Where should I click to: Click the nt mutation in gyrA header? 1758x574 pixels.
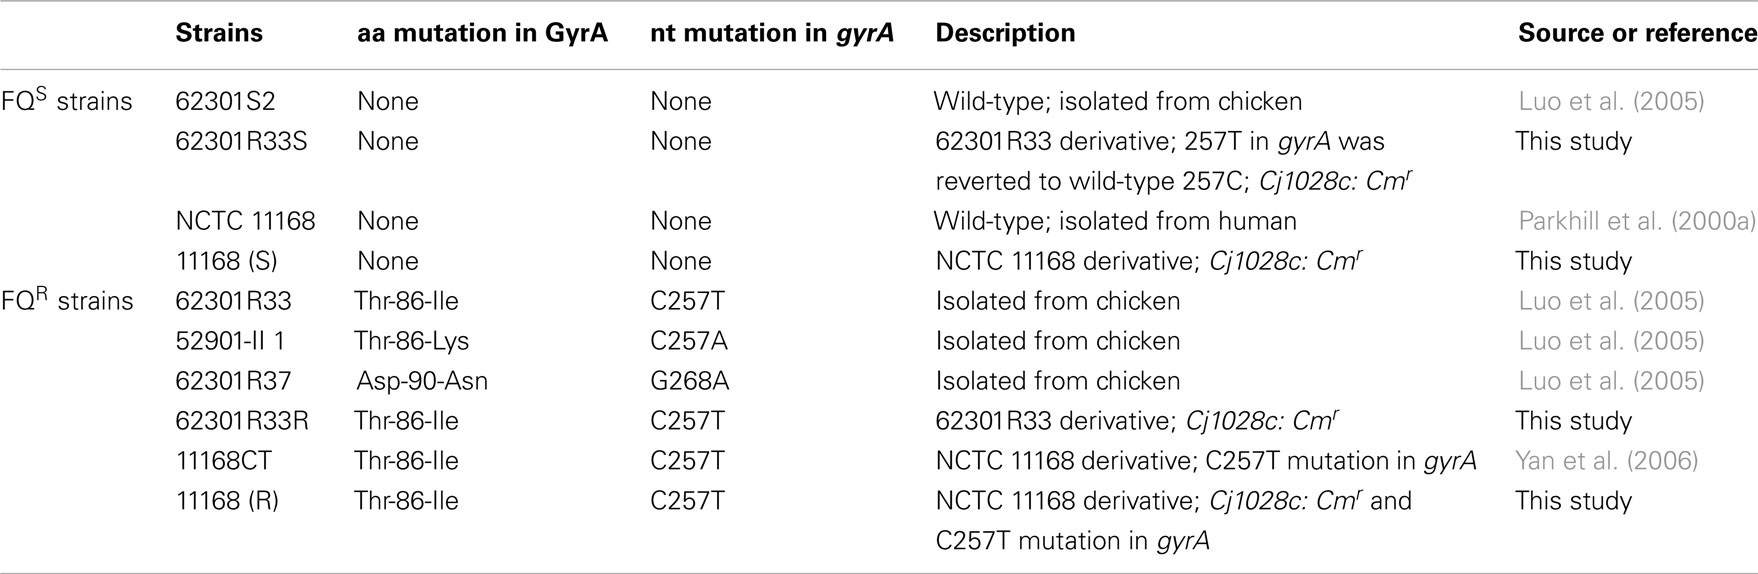click(x=771, y=33)
